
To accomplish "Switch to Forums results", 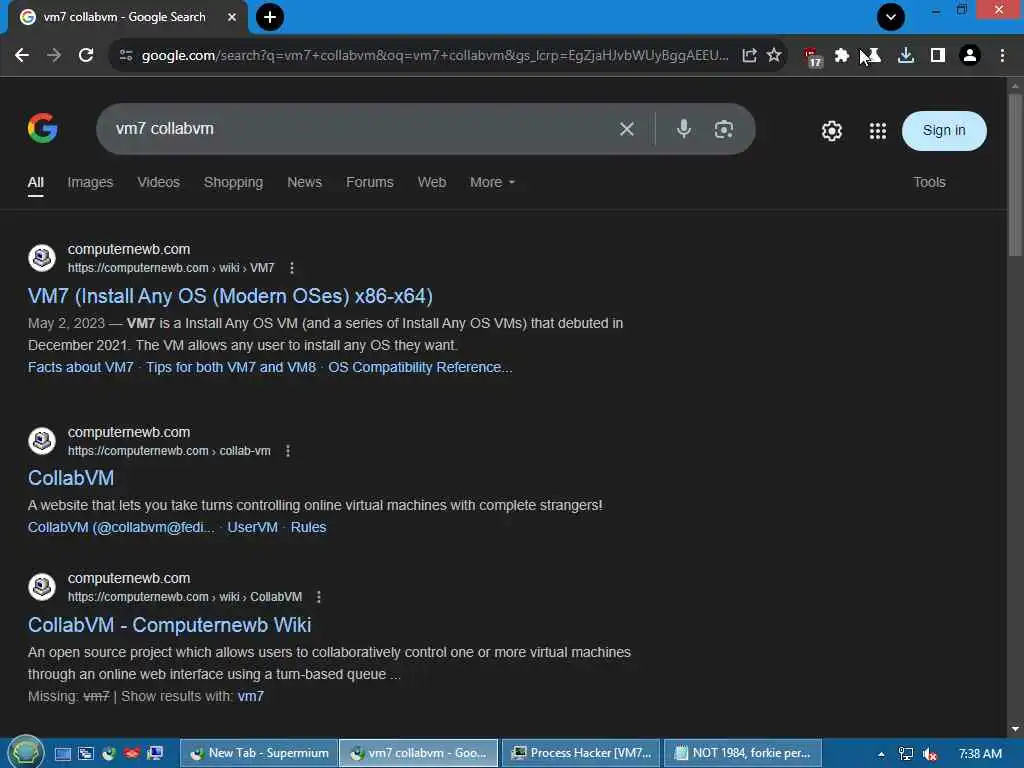I will [x=370, y=182].
